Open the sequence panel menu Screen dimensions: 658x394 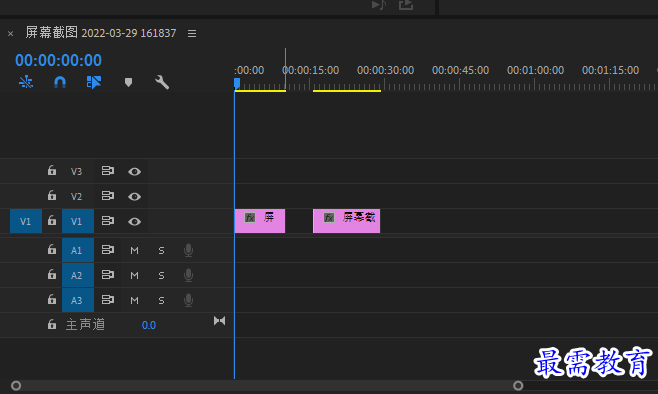[192, 33]
